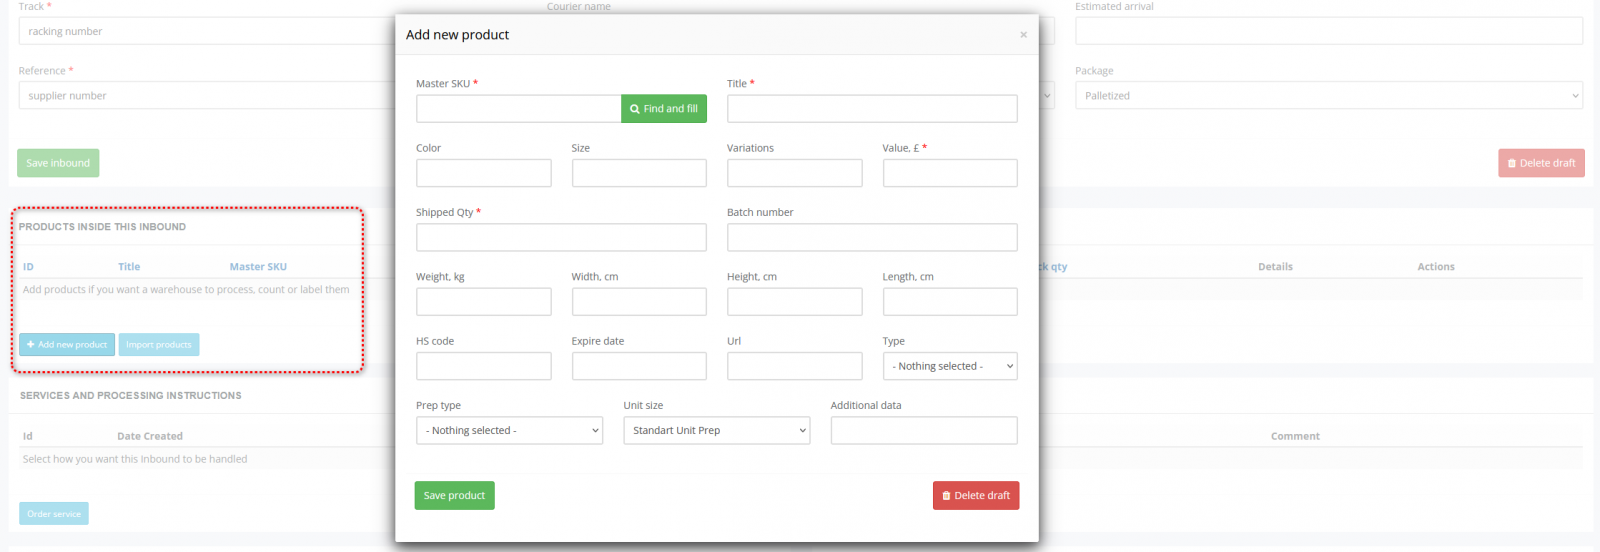Click the Find and fill button
The width and height of the screenshot is (1600, 552).
coord(663,109)
